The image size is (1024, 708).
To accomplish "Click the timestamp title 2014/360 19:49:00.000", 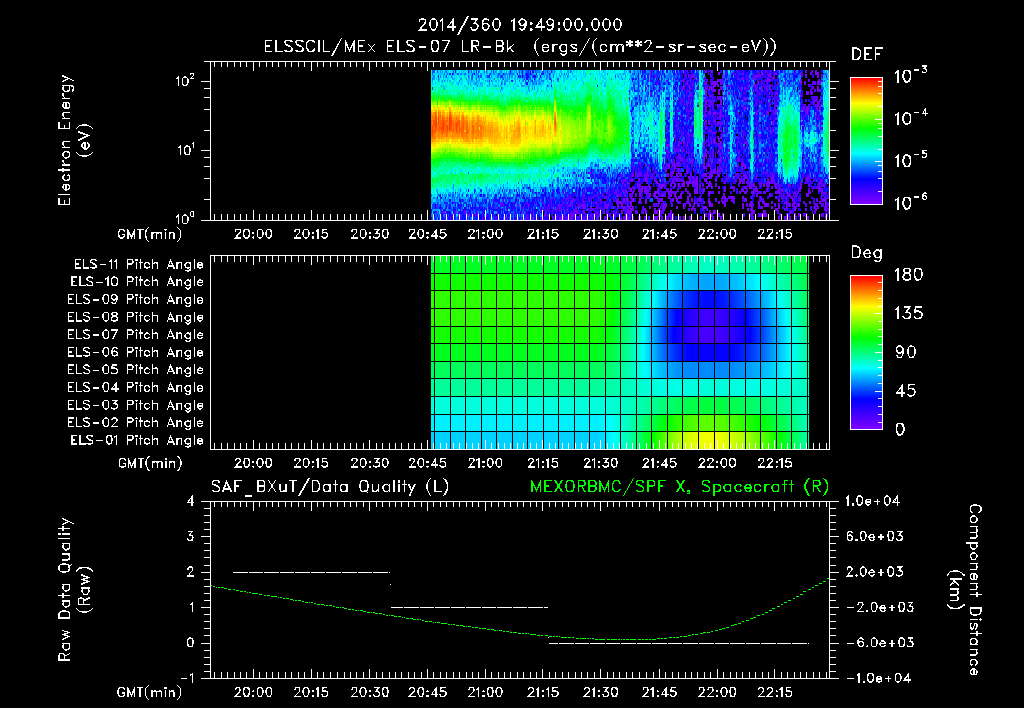I will [x=520, y=25].
